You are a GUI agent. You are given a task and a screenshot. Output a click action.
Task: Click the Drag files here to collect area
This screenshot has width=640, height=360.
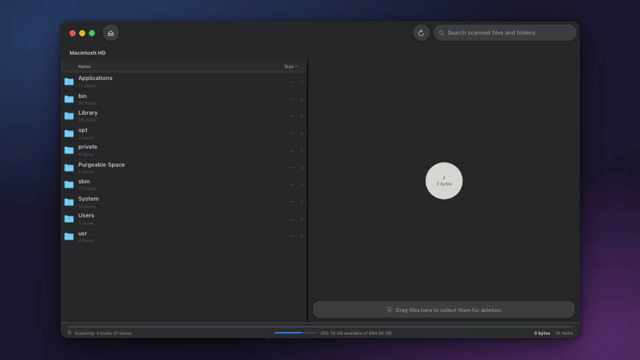(x=444, y=310)
